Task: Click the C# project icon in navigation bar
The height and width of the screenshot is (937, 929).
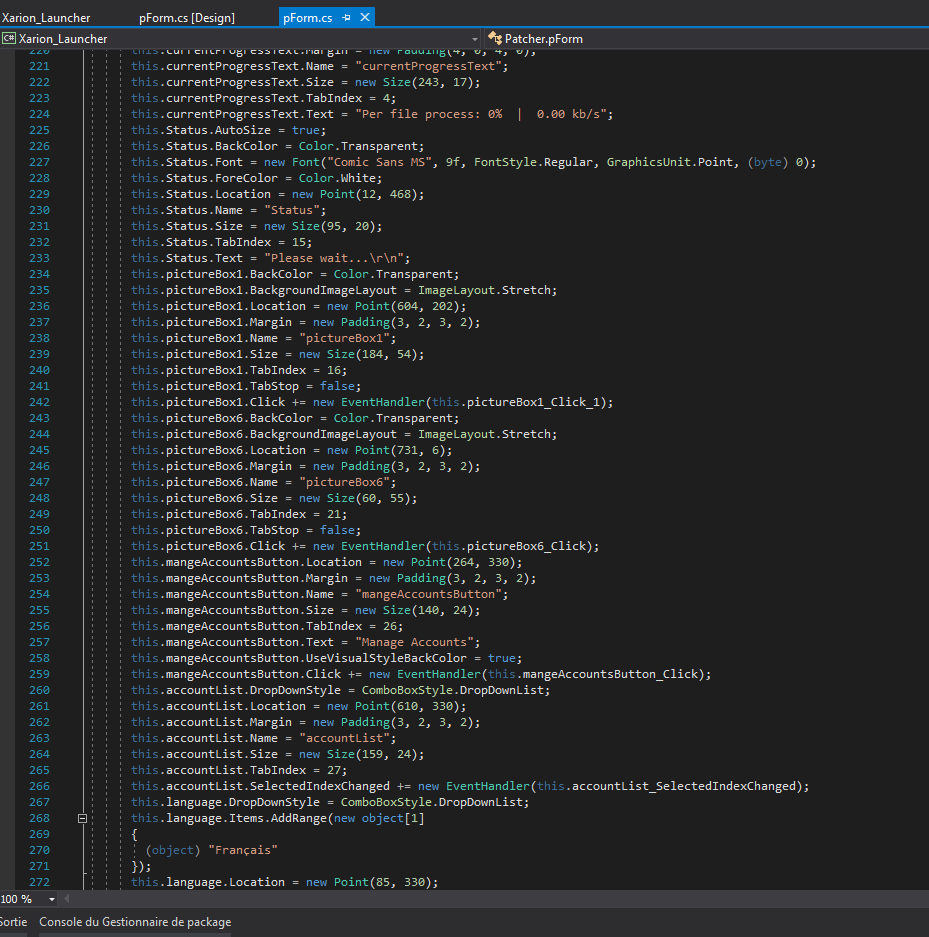Action: 9,39
